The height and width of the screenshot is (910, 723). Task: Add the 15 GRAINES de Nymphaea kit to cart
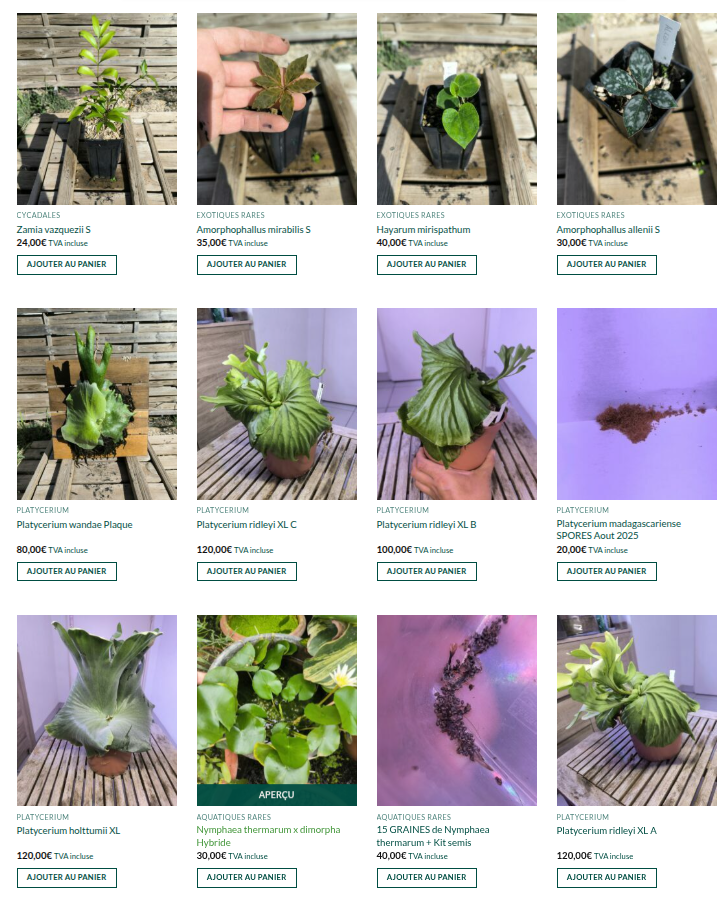[426, 878]
